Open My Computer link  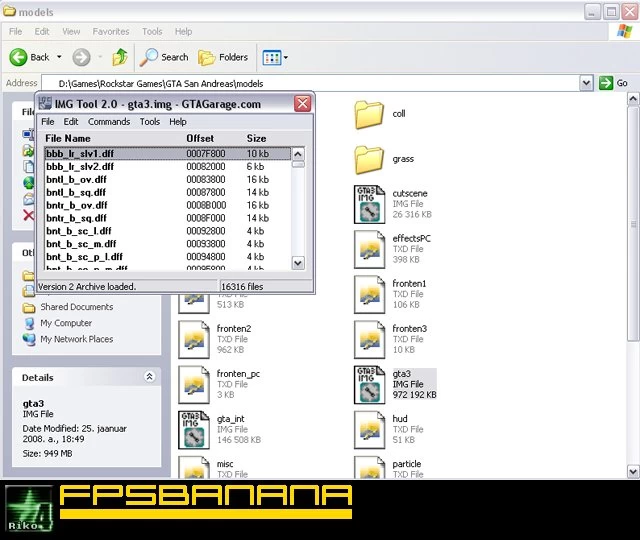(x=66, y=323)
